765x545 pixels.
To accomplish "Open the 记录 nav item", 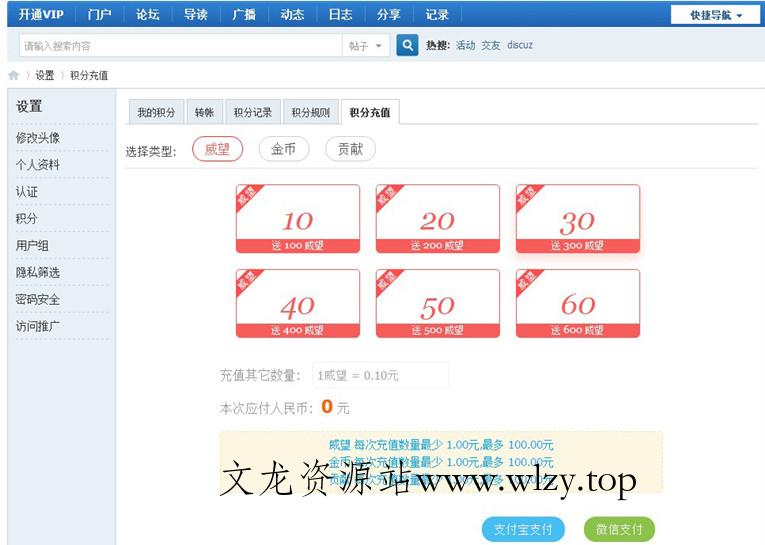I will click(437, 14).
